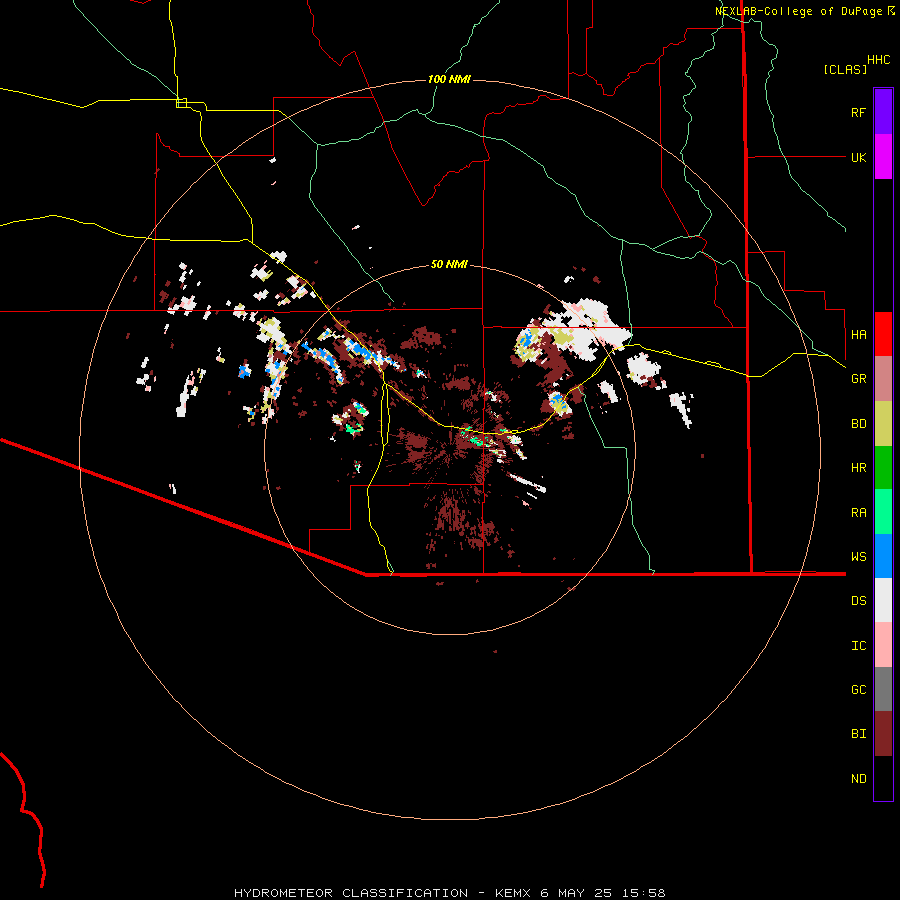Click the UK legend label
This screenshot has height=900, width=900.
(858, 158)
